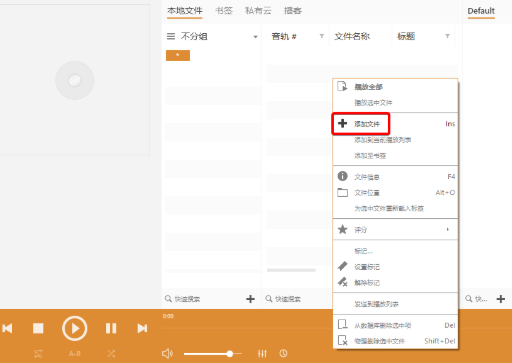
Task: Click the search field in the Default playlist panel
Action: [477, 299]
